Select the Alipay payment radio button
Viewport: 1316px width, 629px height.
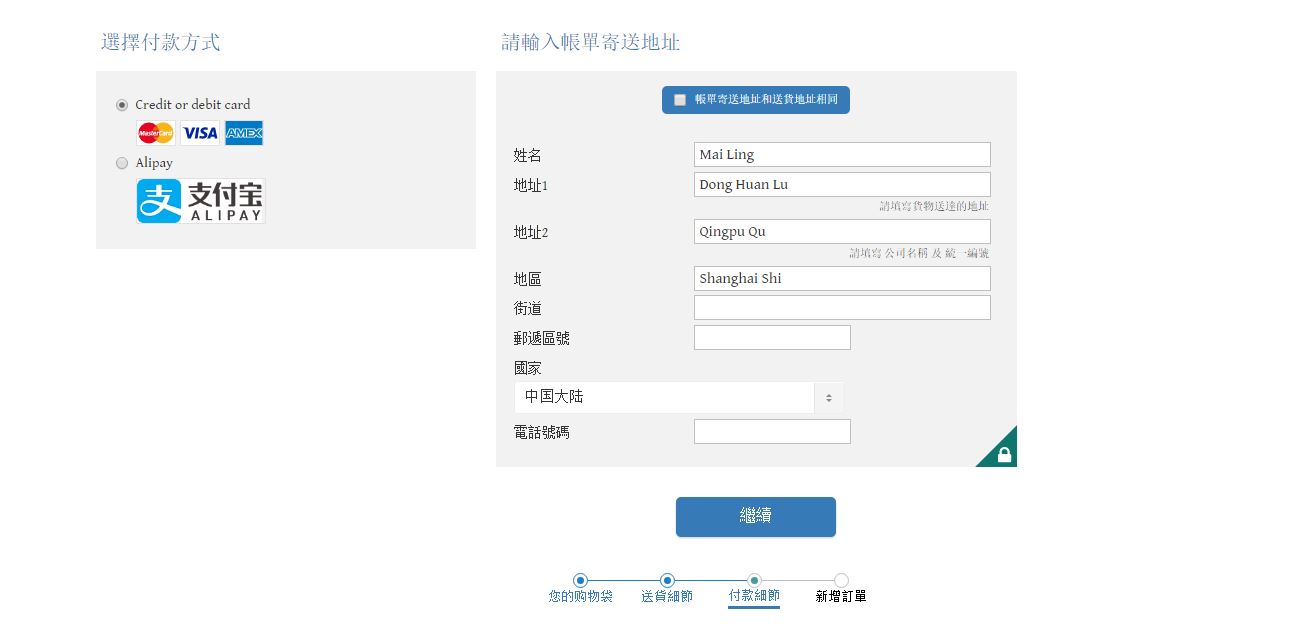tap(122, 163)
